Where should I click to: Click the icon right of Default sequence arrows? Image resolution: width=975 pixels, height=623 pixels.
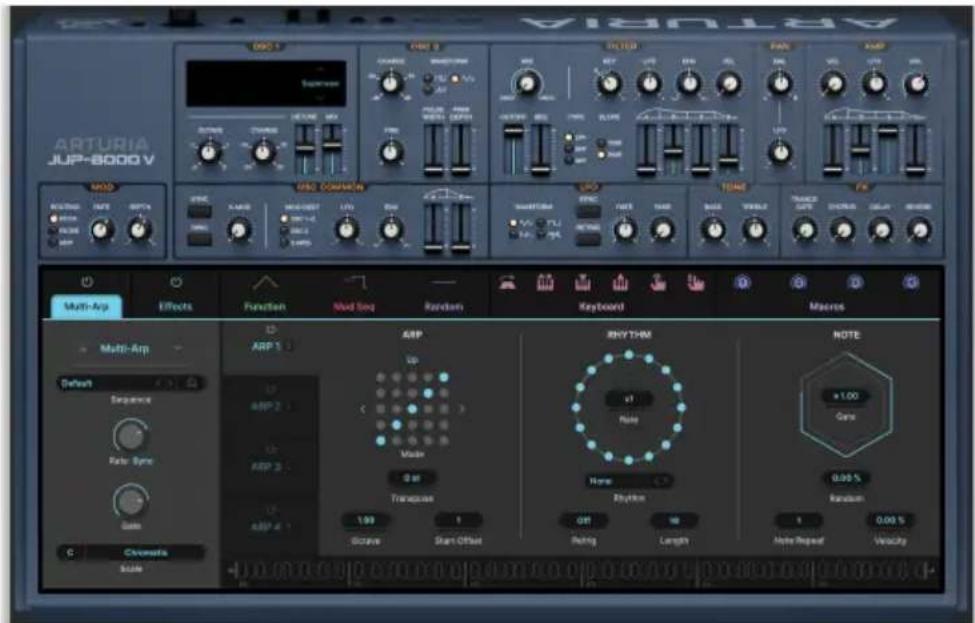point(192,383)
